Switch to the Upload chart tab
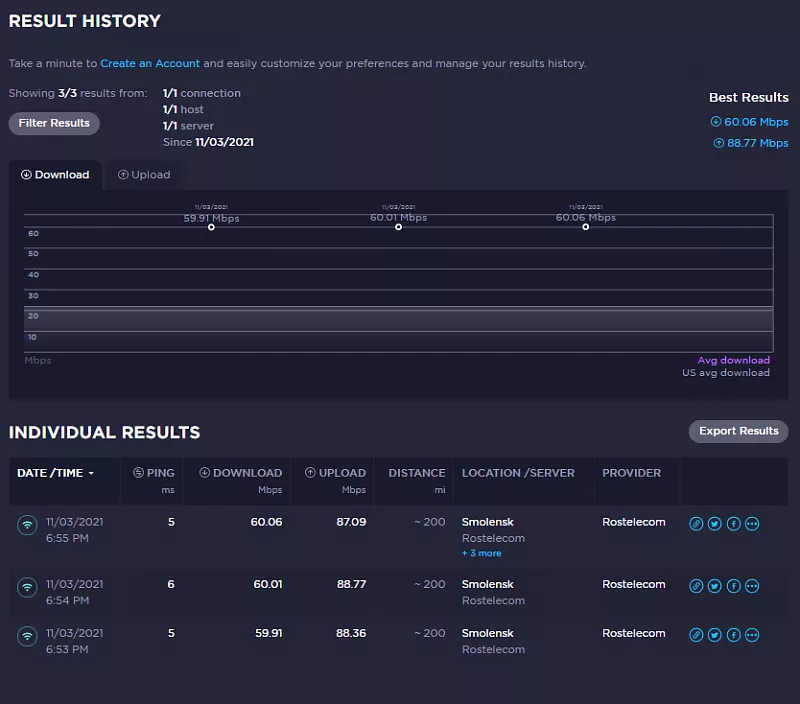 pyautogui.click(x=144, y=175)
